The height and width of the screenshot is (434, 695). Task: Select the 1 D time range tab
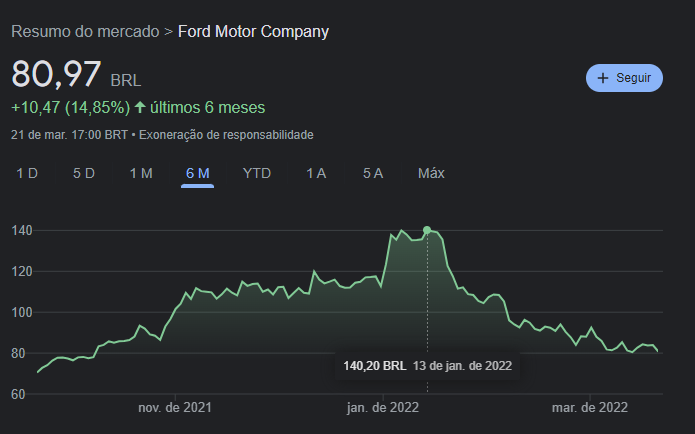27,173
